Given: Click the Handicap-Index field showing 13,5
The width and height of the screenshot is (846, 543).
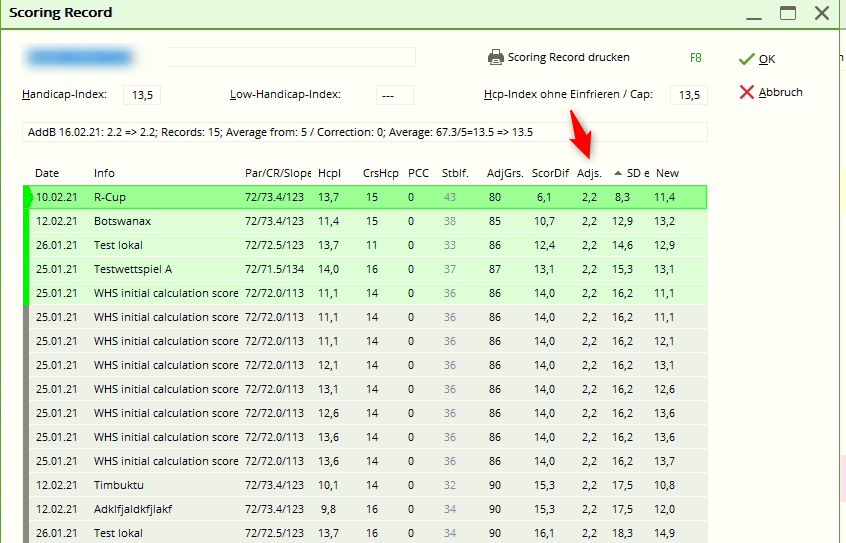Looking at the screenshot, I should pos(142,95).
